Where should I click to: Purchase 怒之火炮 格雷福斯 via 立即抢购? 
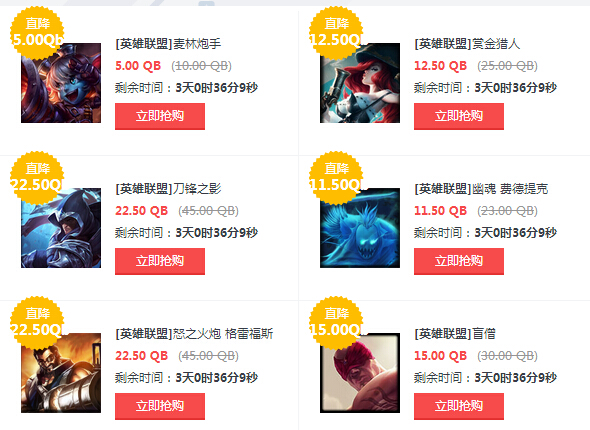coord(160,406)
